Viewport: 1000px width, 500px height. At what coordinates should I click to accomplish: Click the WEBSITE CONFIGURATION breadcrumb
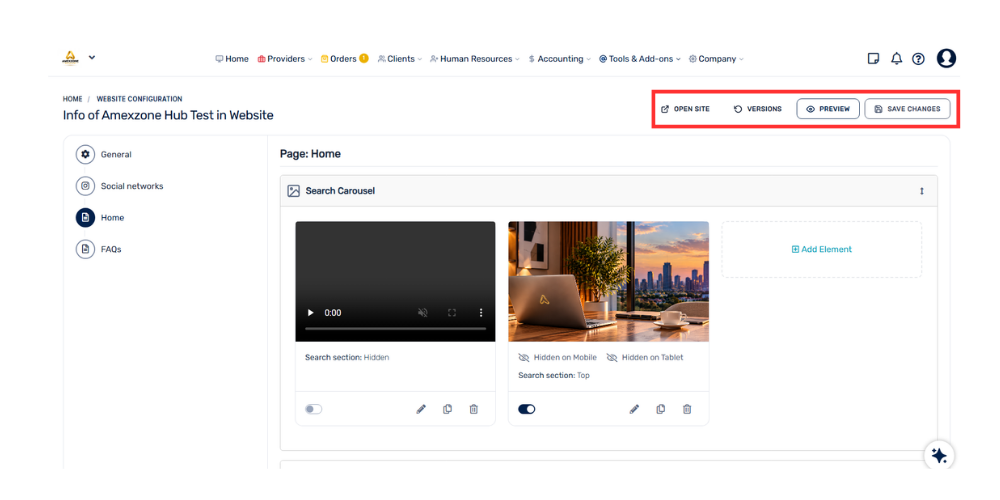tap(139, 99)
